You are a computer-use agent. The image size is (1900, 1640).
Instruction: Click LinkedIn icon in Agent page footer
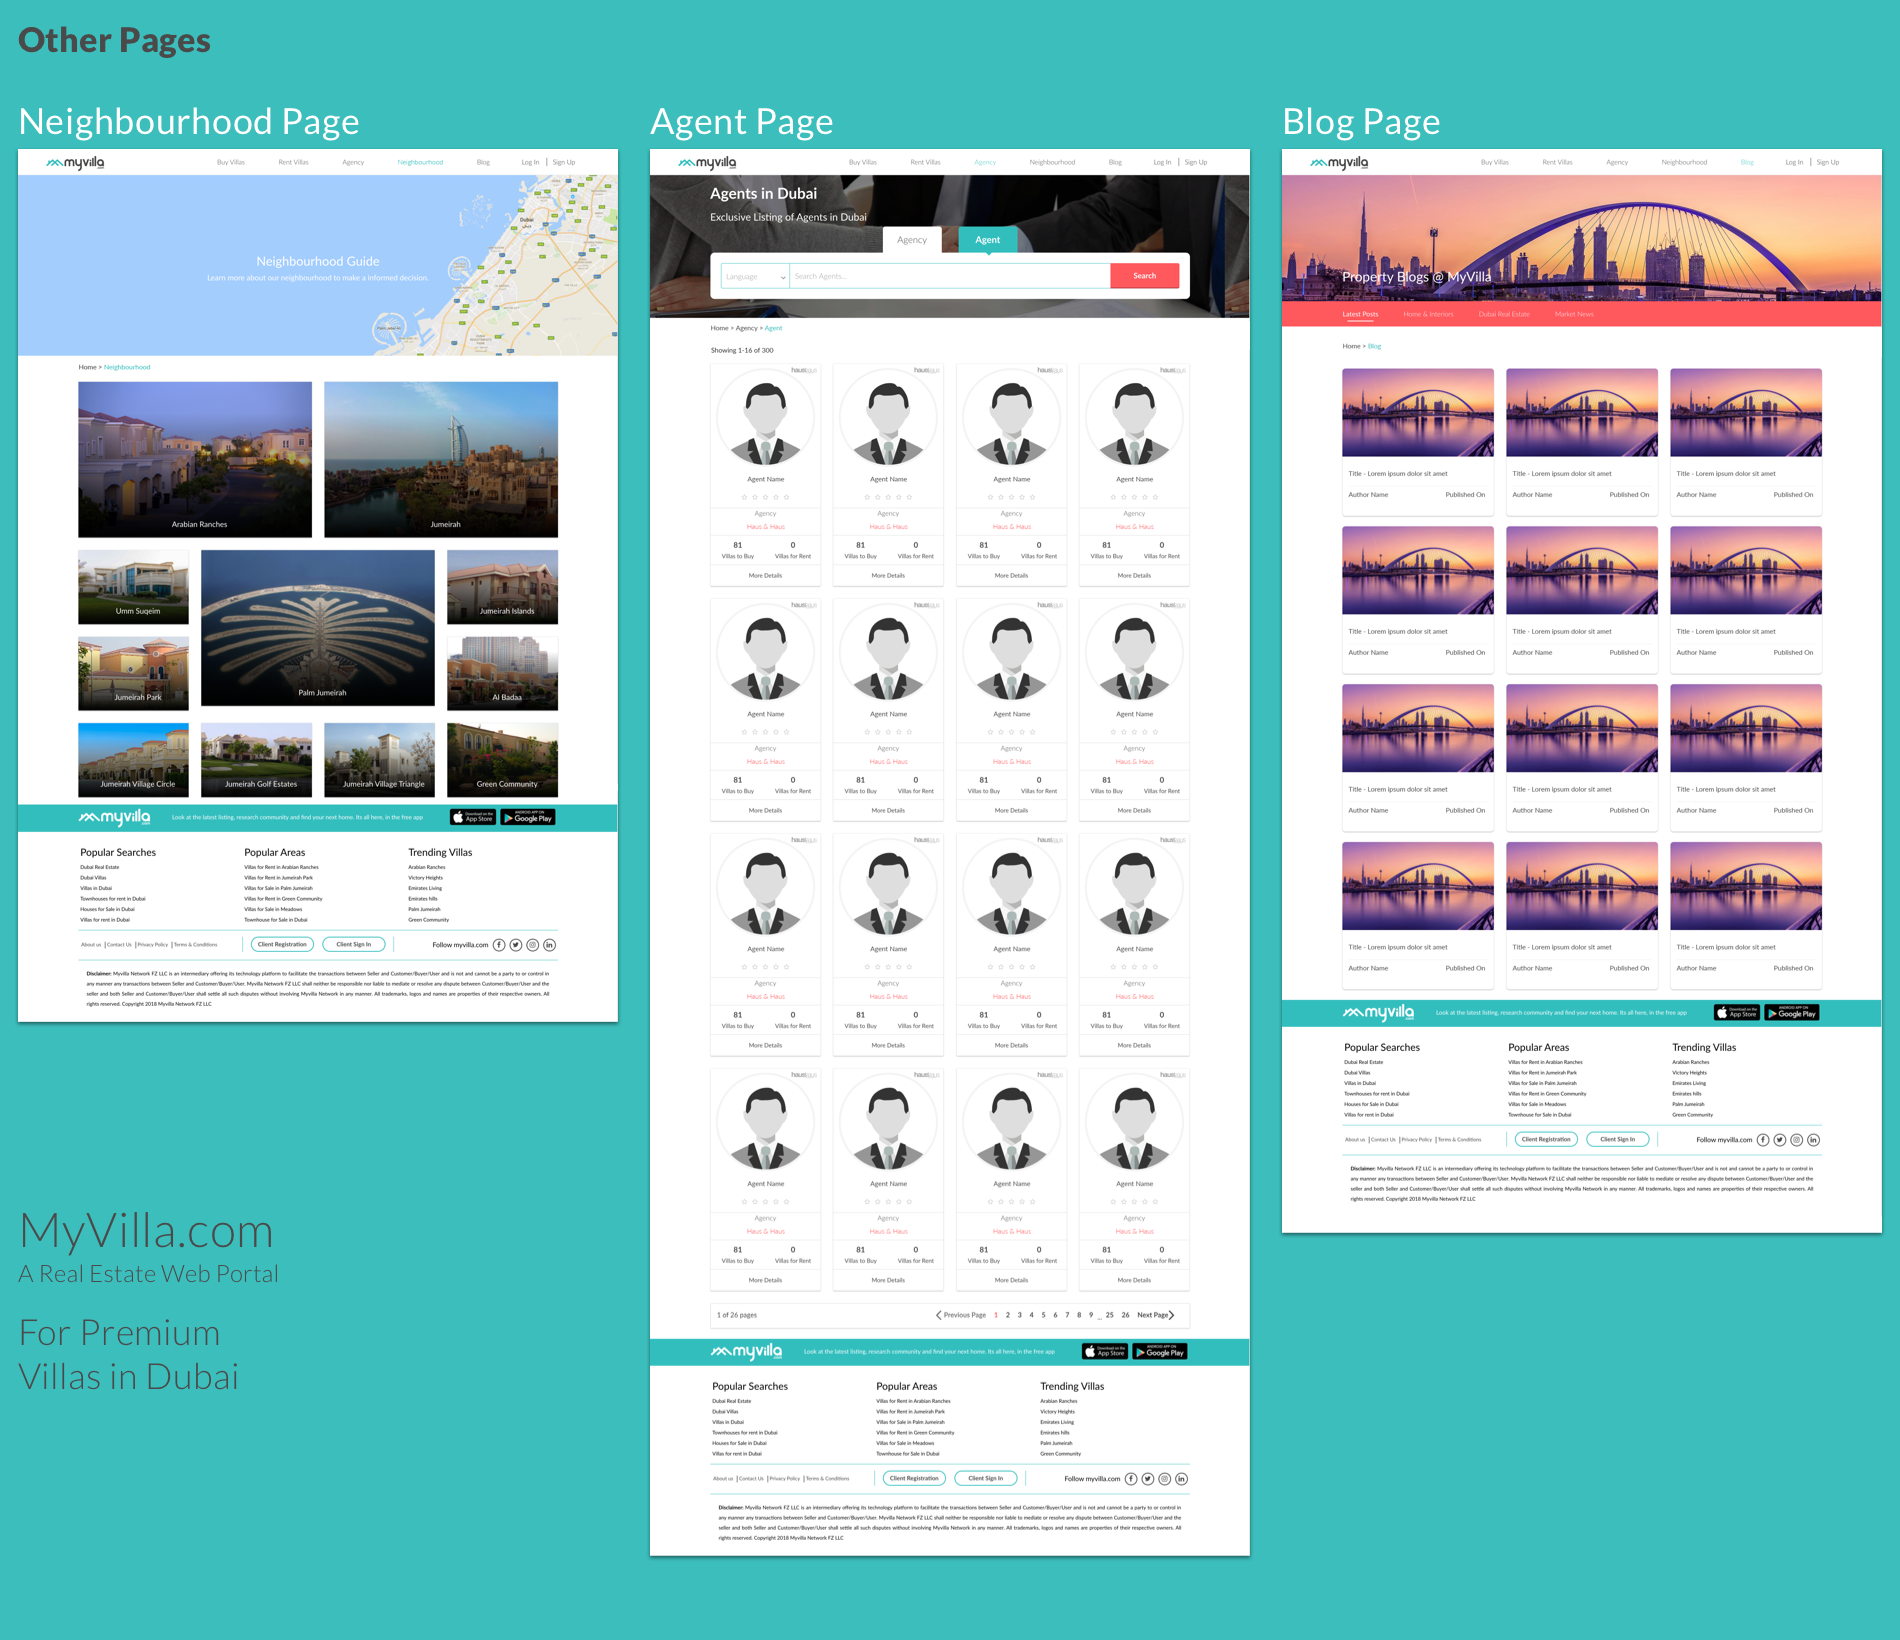point(1181,1479)
